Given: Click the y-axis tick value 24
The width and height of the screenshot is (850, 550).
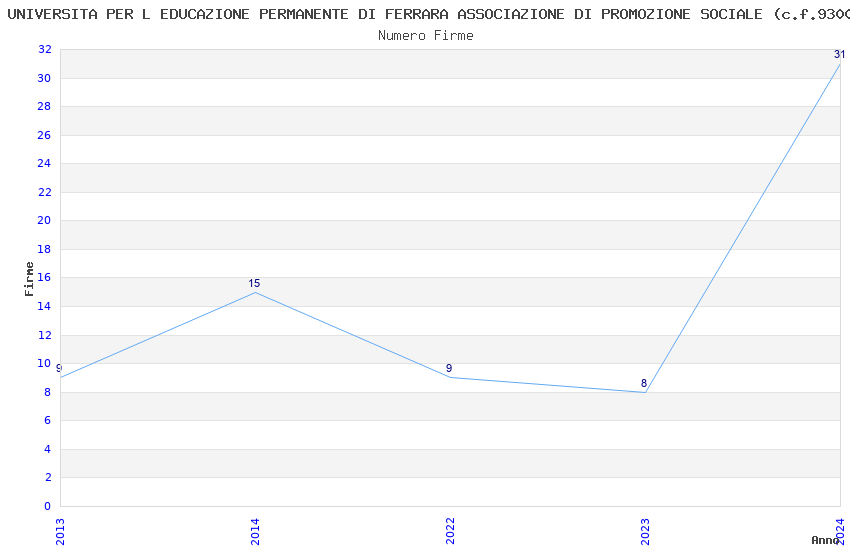Looking at the screenshot, I should click(44, 163).
